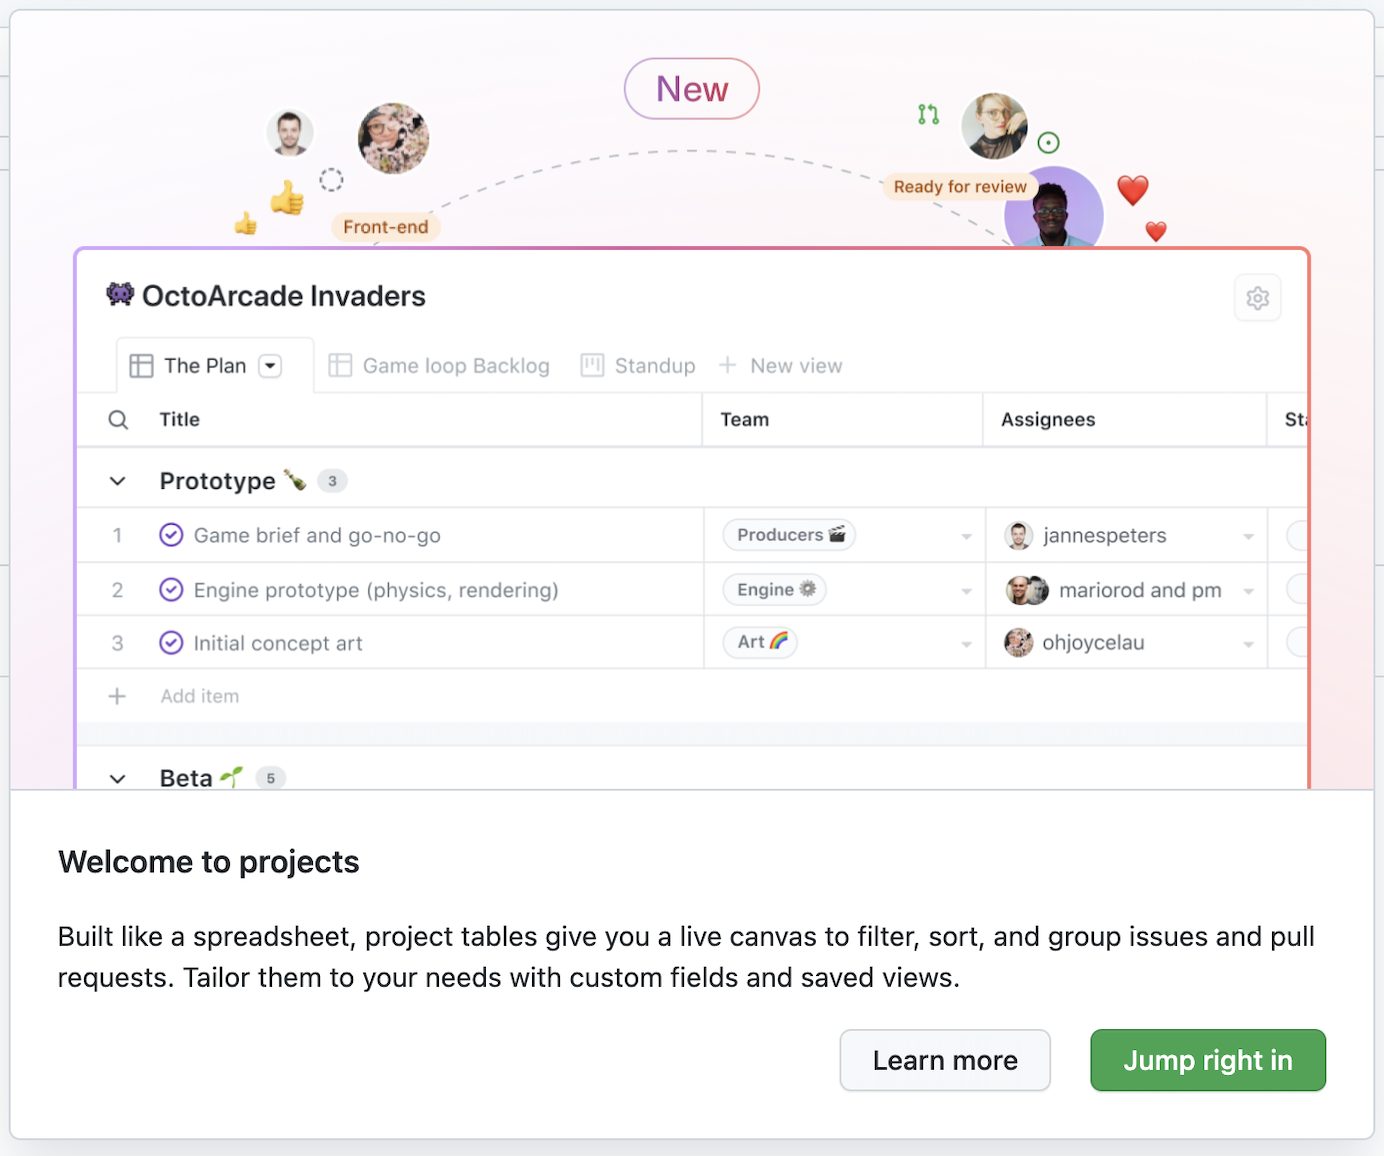Collapse the Prototype group chevron
Screen dimensions: 1384x1156
point(117,481)
